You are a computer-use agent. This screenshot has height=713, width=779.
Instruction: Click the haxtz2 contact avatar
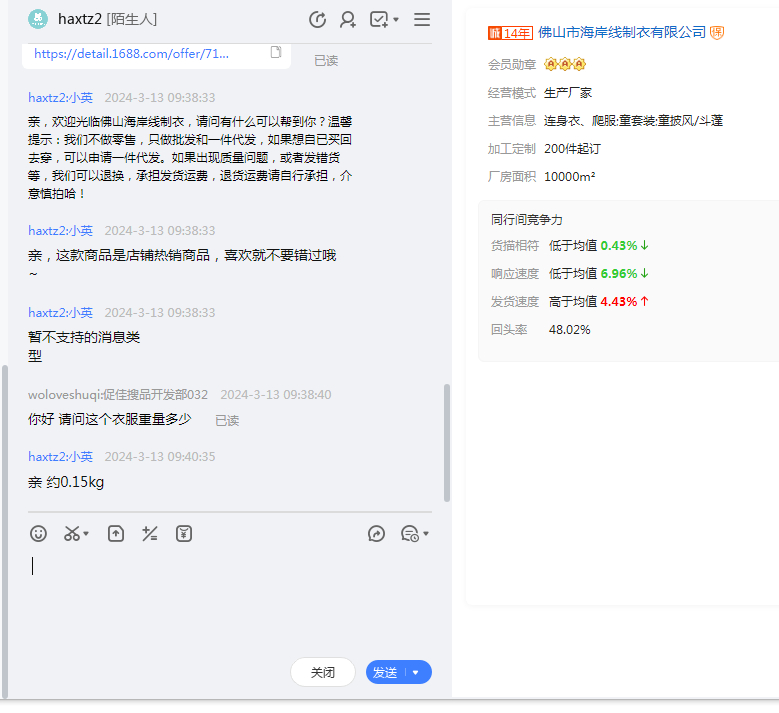[38, 19]
